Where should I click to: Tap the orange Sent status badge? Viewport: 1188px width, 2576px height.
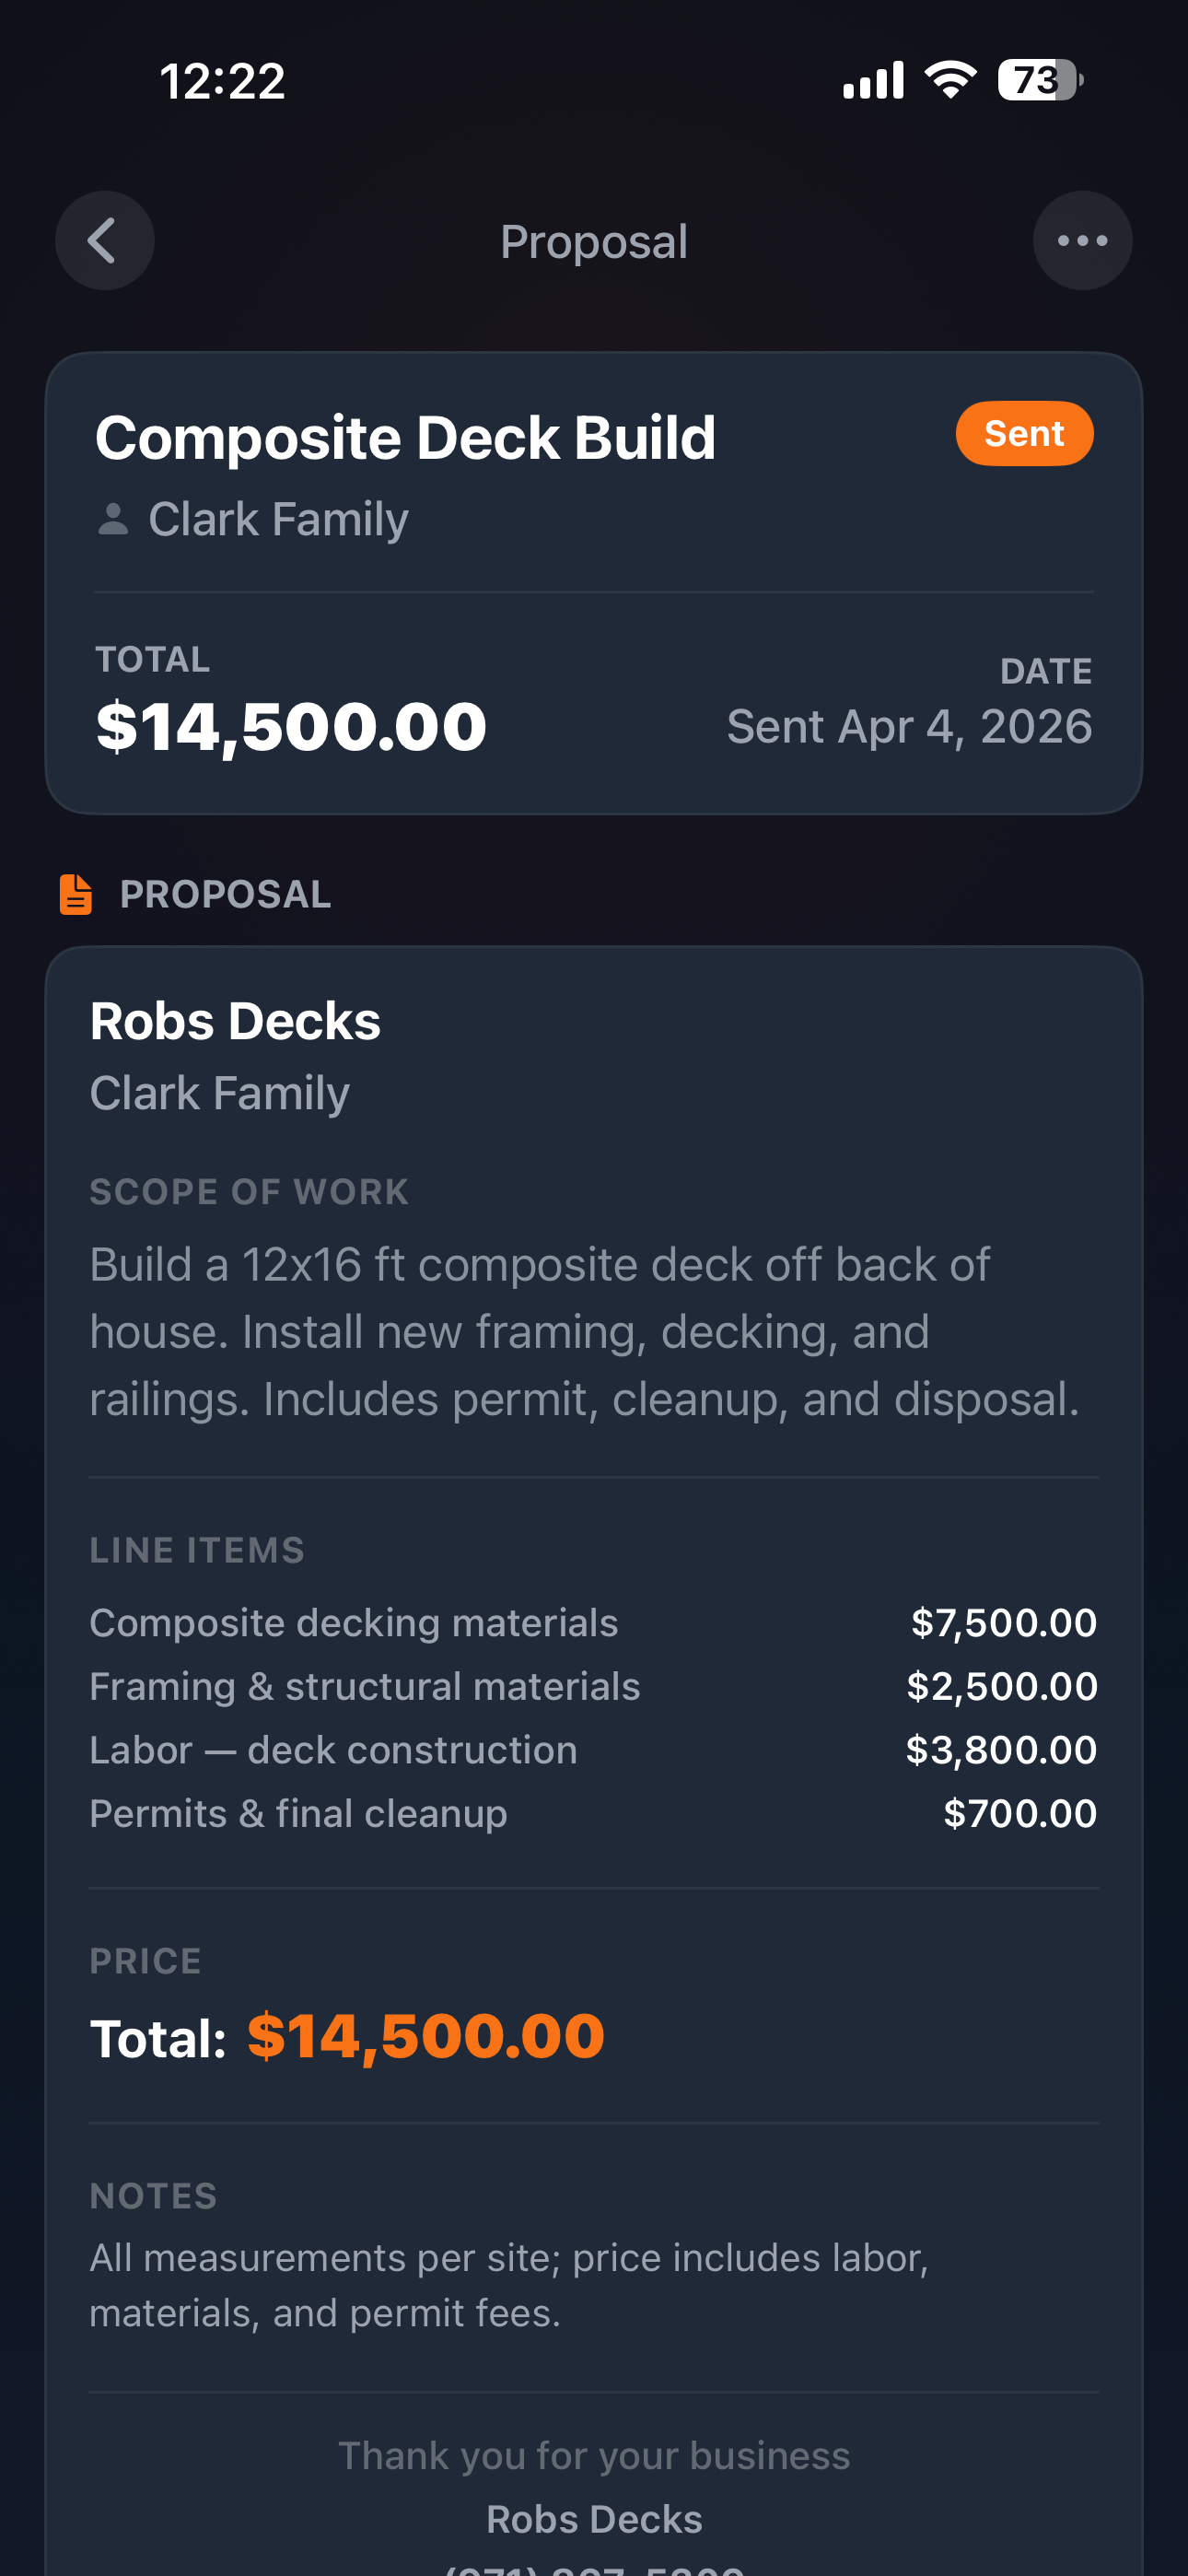[1023, 434]
